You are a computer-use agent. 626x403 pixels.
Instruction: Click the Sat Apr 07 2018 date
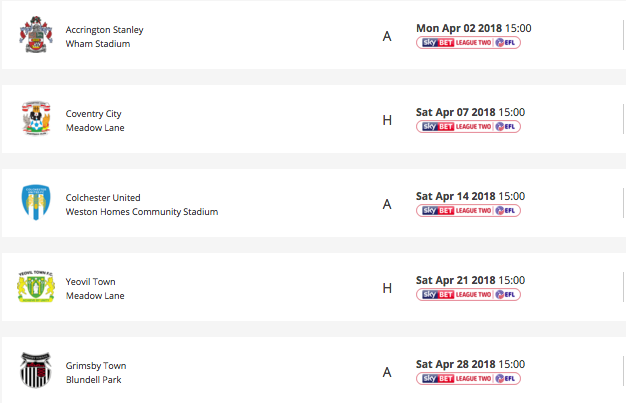(x=455, y=112)
